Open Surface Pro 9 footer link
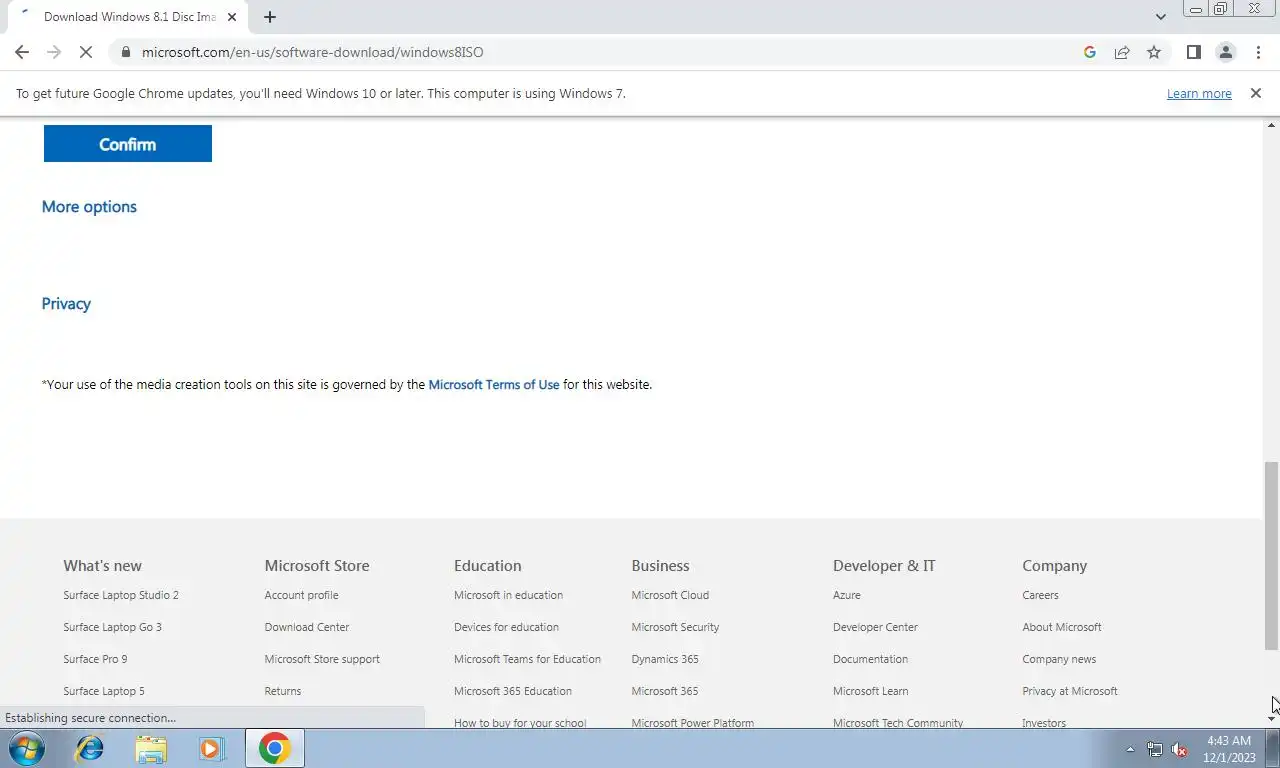The width and height of the screenshot is (1280, 768). 95,659
